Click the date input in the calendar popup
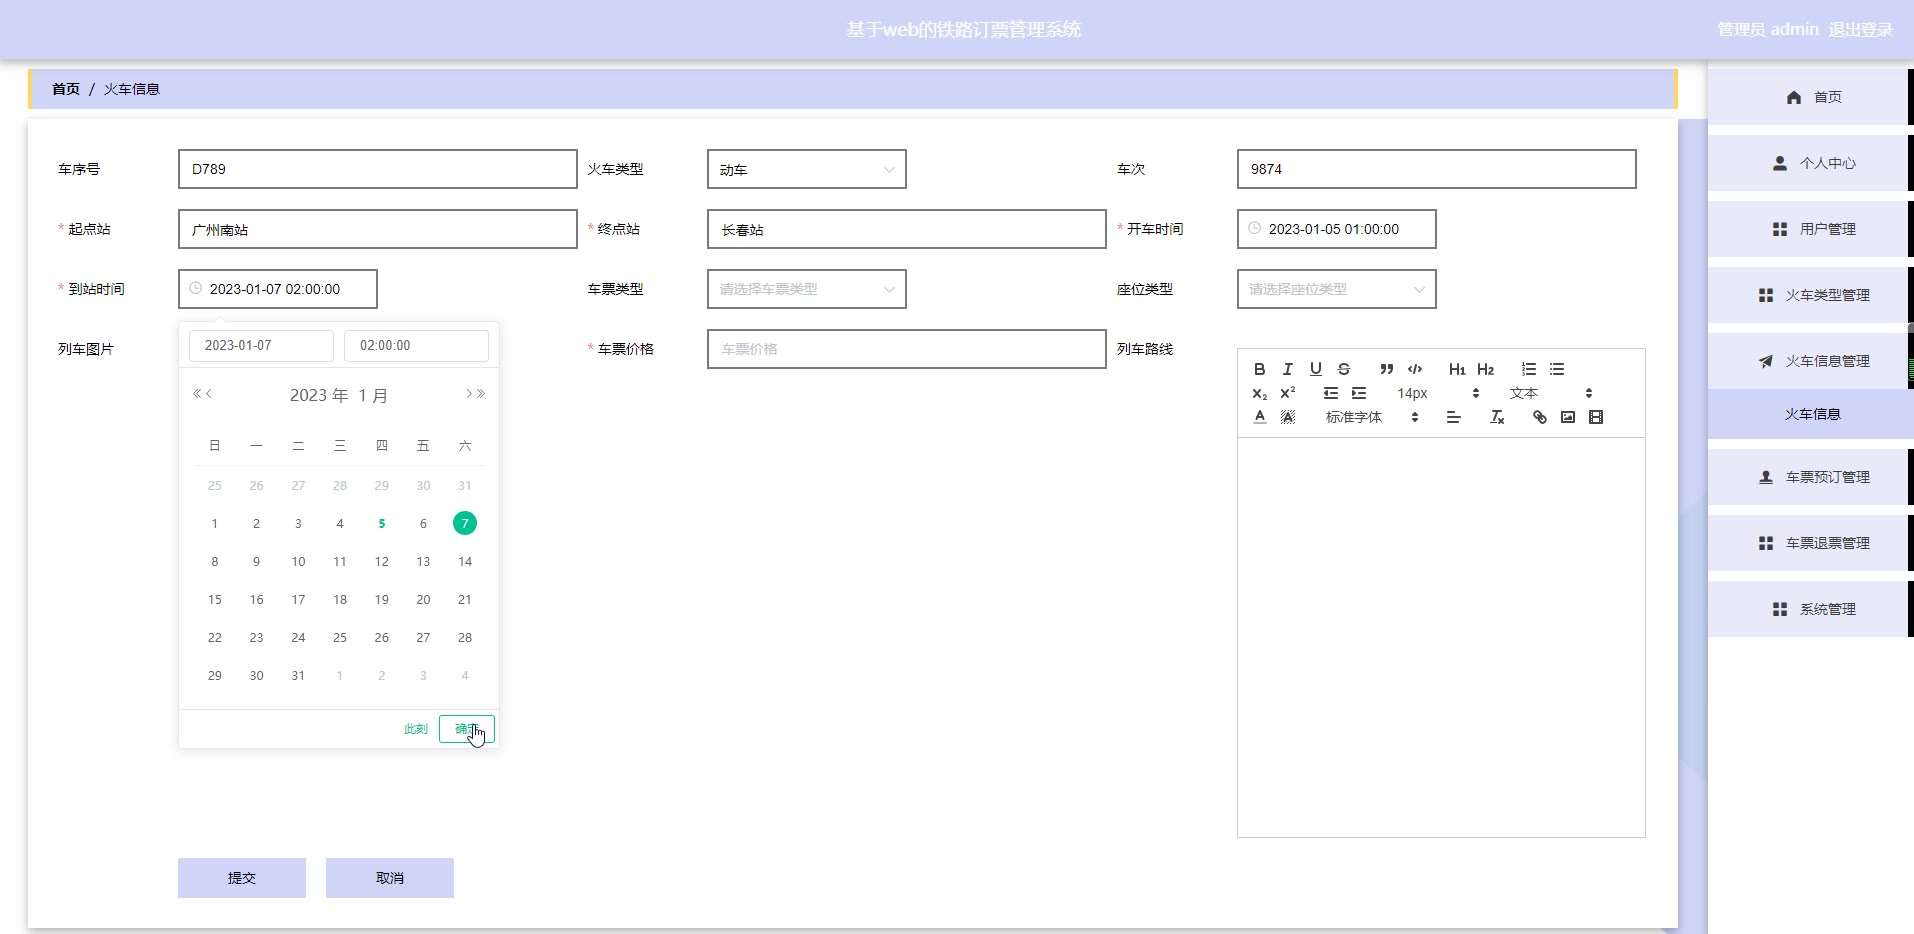1914x934 pixels. coord(261,345)
